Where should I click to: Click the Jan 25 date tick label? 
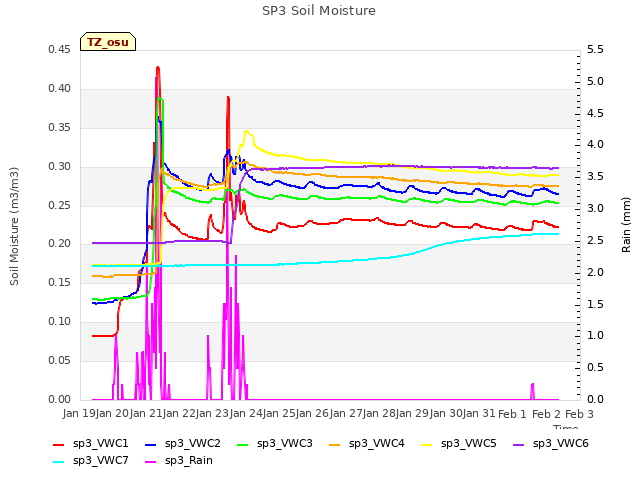[x=280, y=414]
